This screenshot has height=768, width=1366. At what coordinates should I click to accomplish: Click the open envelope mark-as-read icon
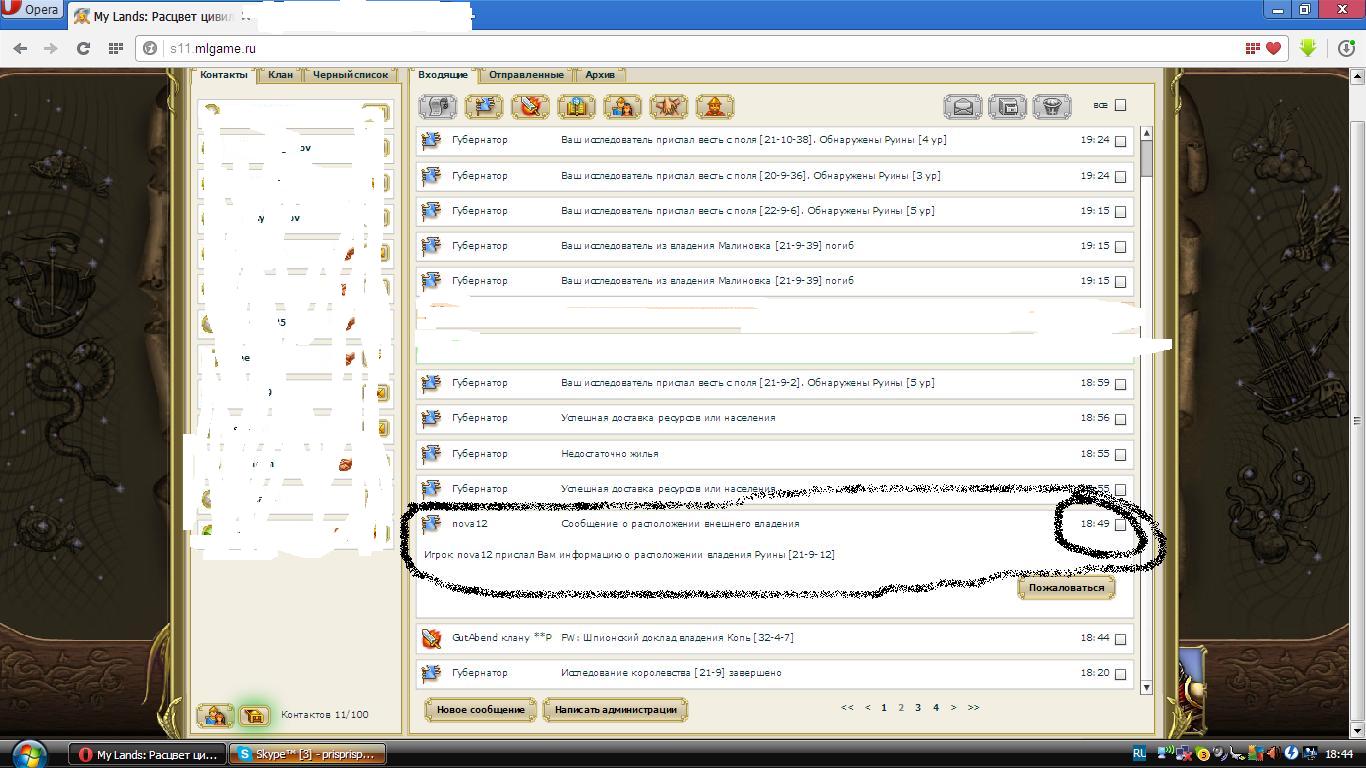(962, 106)
